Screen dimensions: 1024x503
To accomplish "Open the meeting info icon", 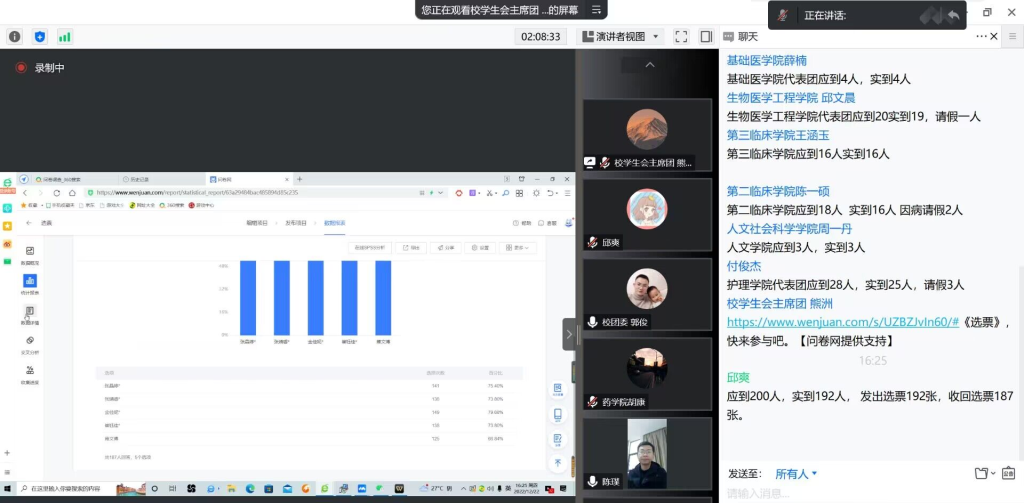I will click(x=15, y=36).
